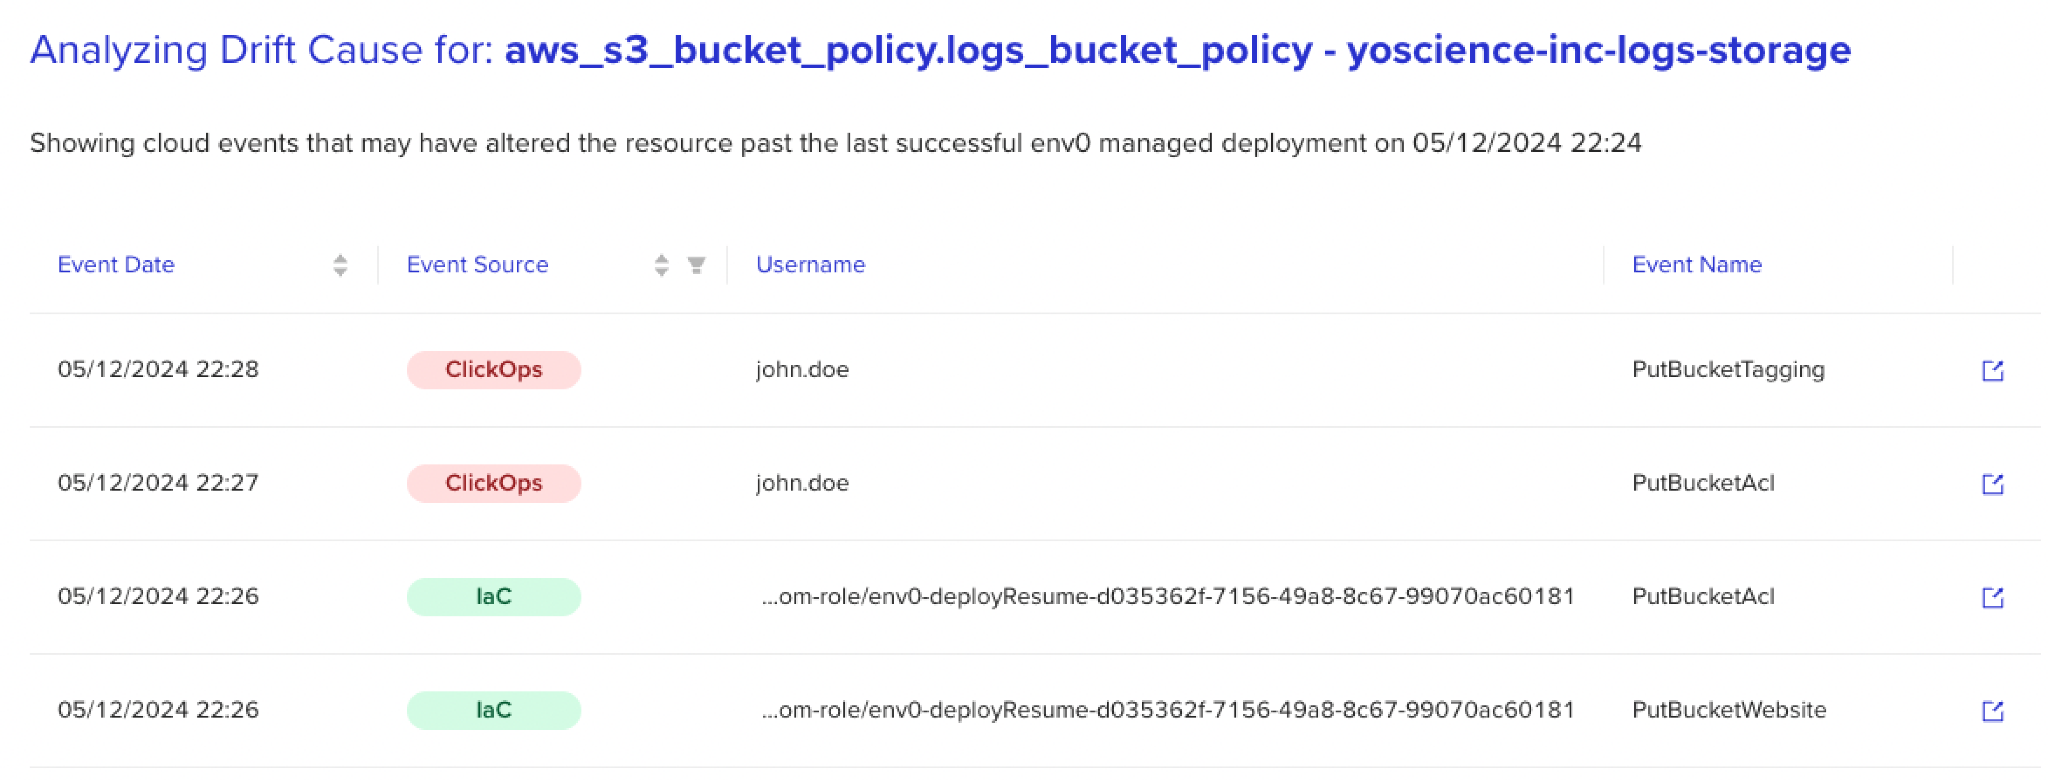
Task: Sort by Event Source arrows
Action: point(661,265)
